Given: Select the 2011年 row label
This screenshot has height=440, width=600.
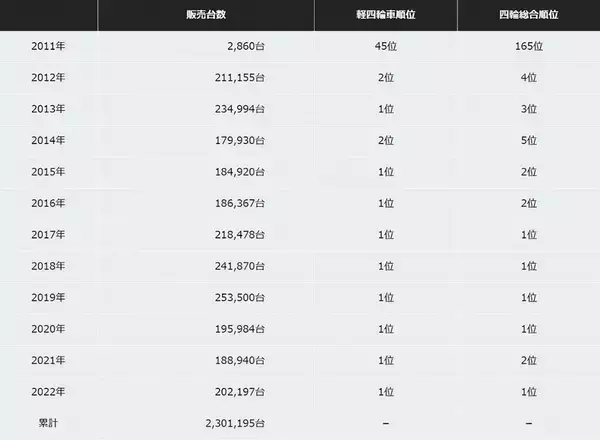Looking at the screenshot, I should [48, 46].
